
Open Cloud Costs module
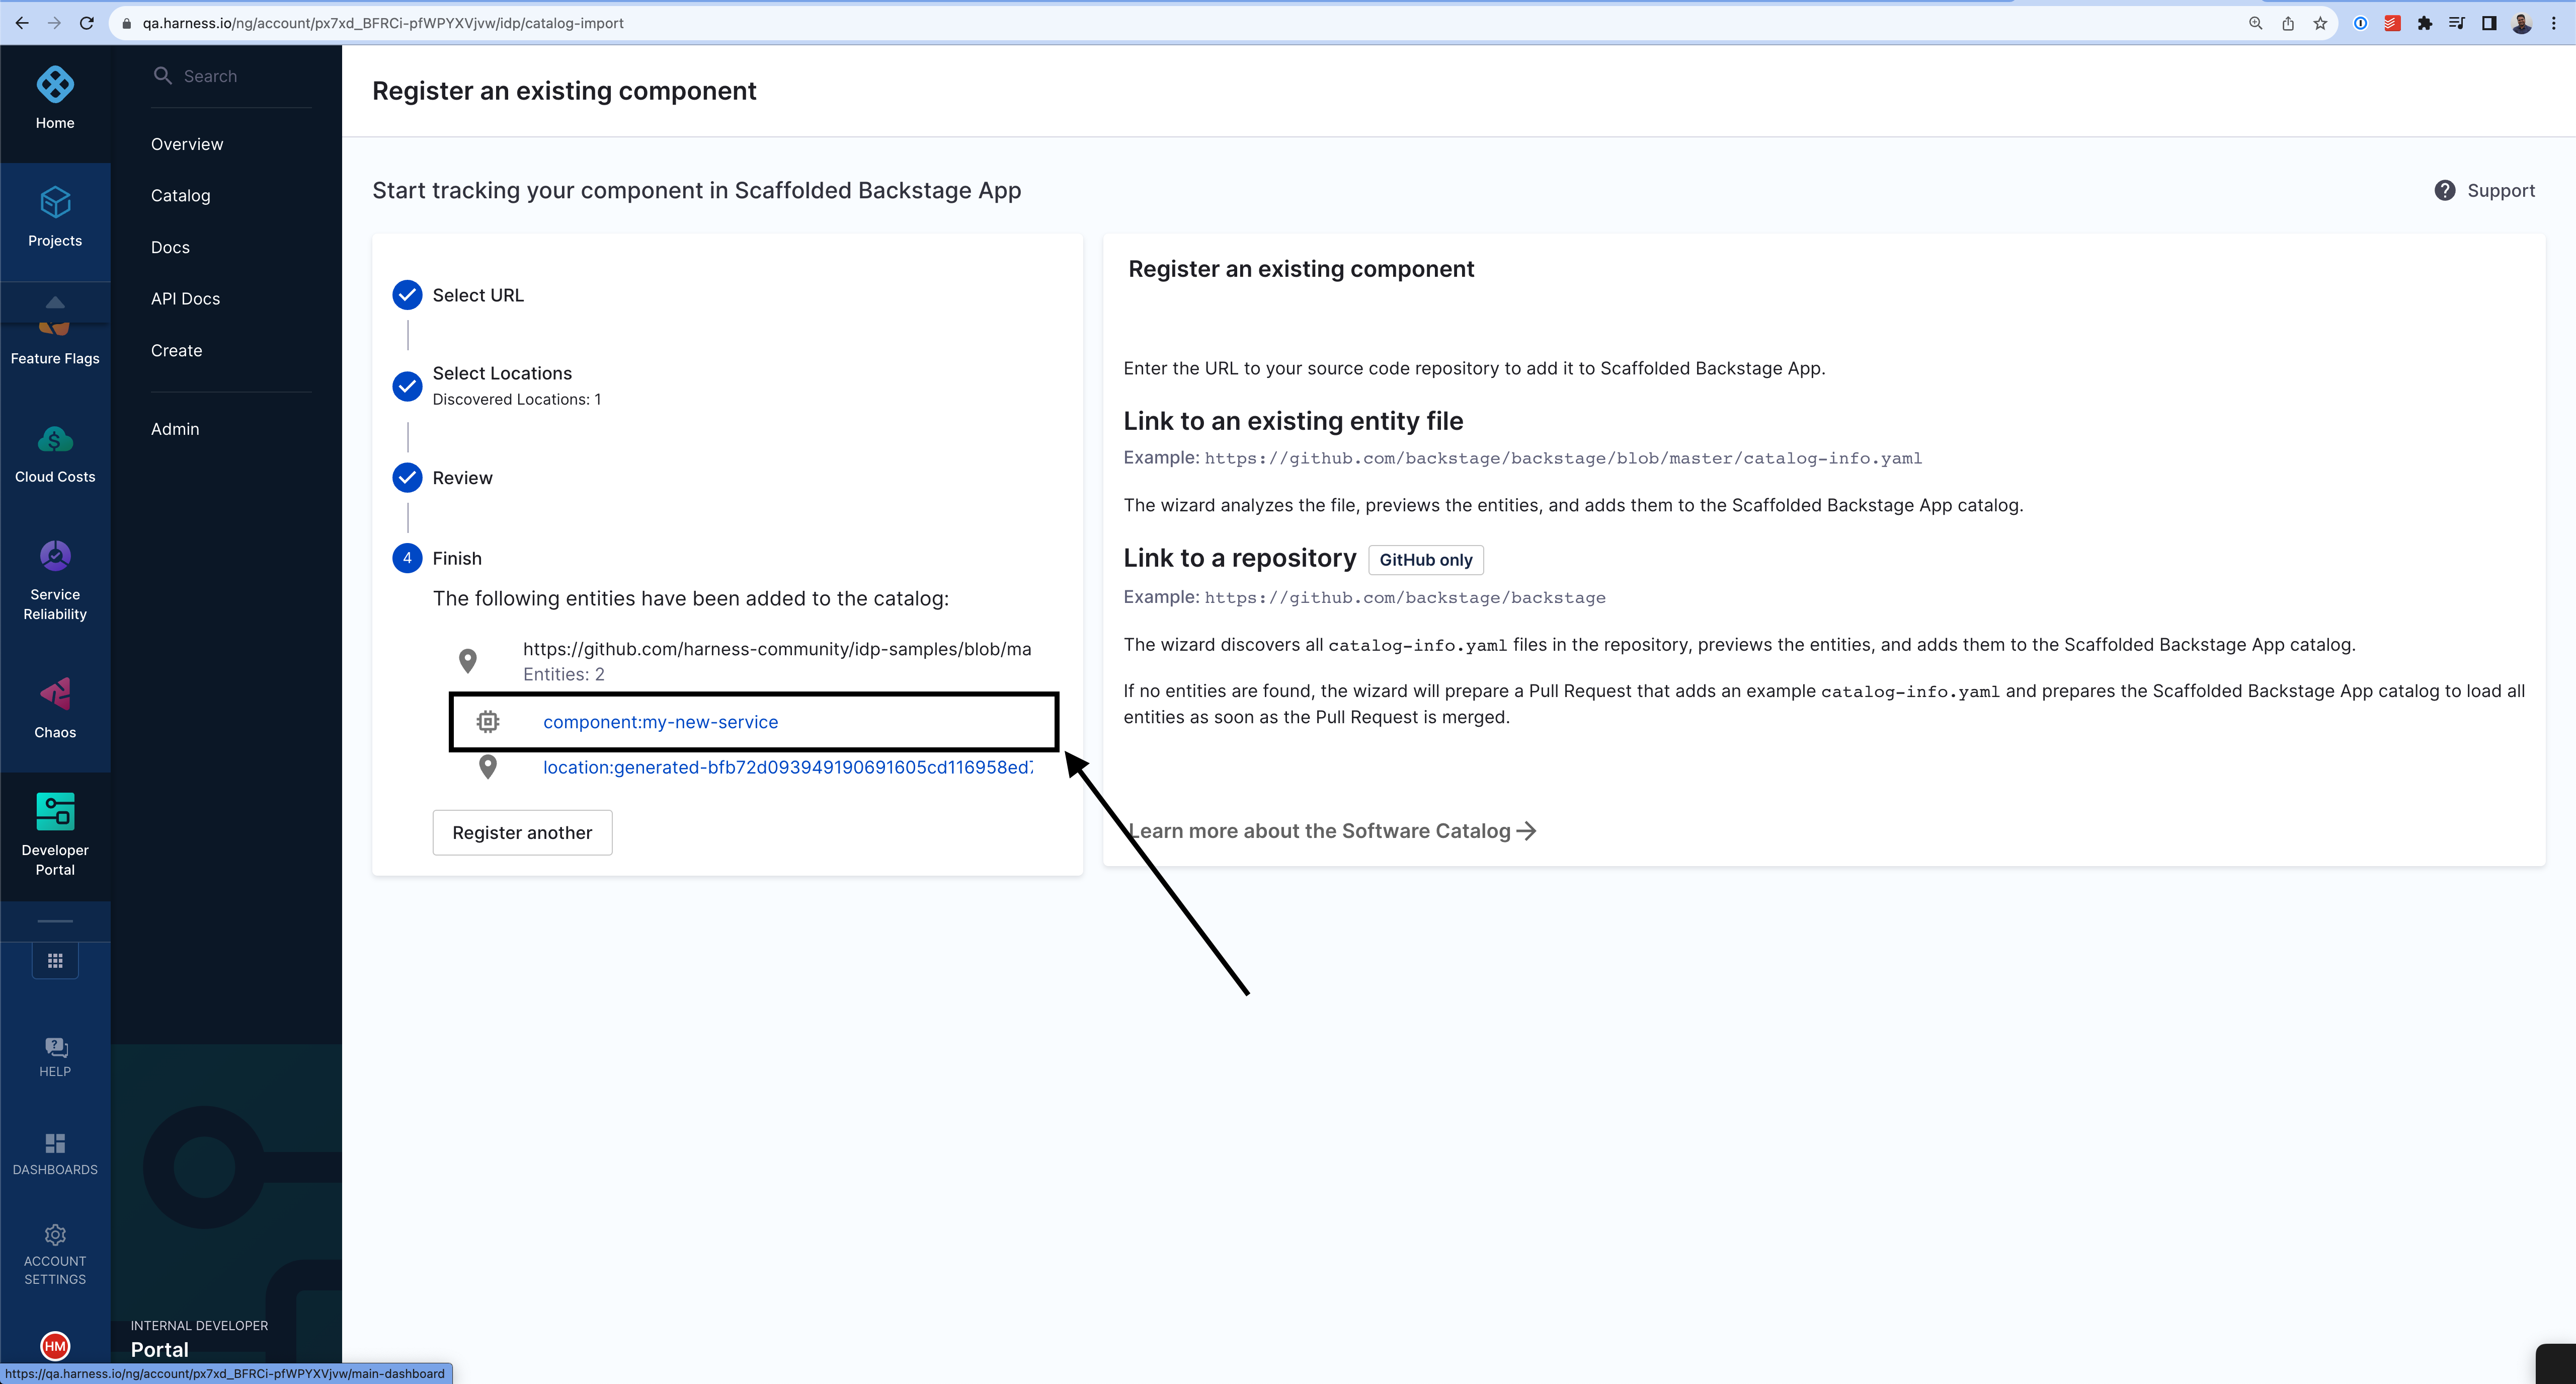pyautogui.click(x=55, y=440)
